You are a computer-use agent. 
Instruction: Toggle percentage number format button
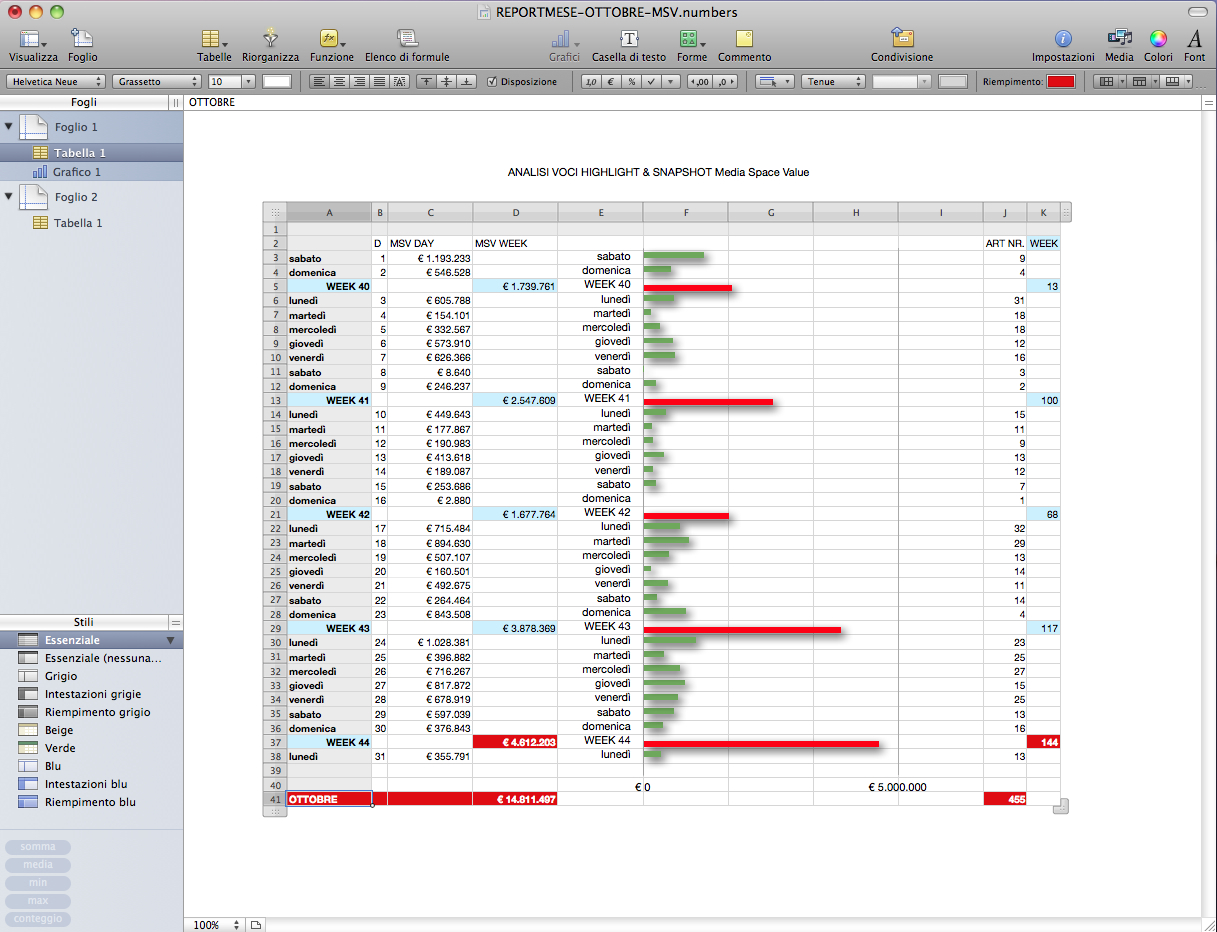[632, 82]
